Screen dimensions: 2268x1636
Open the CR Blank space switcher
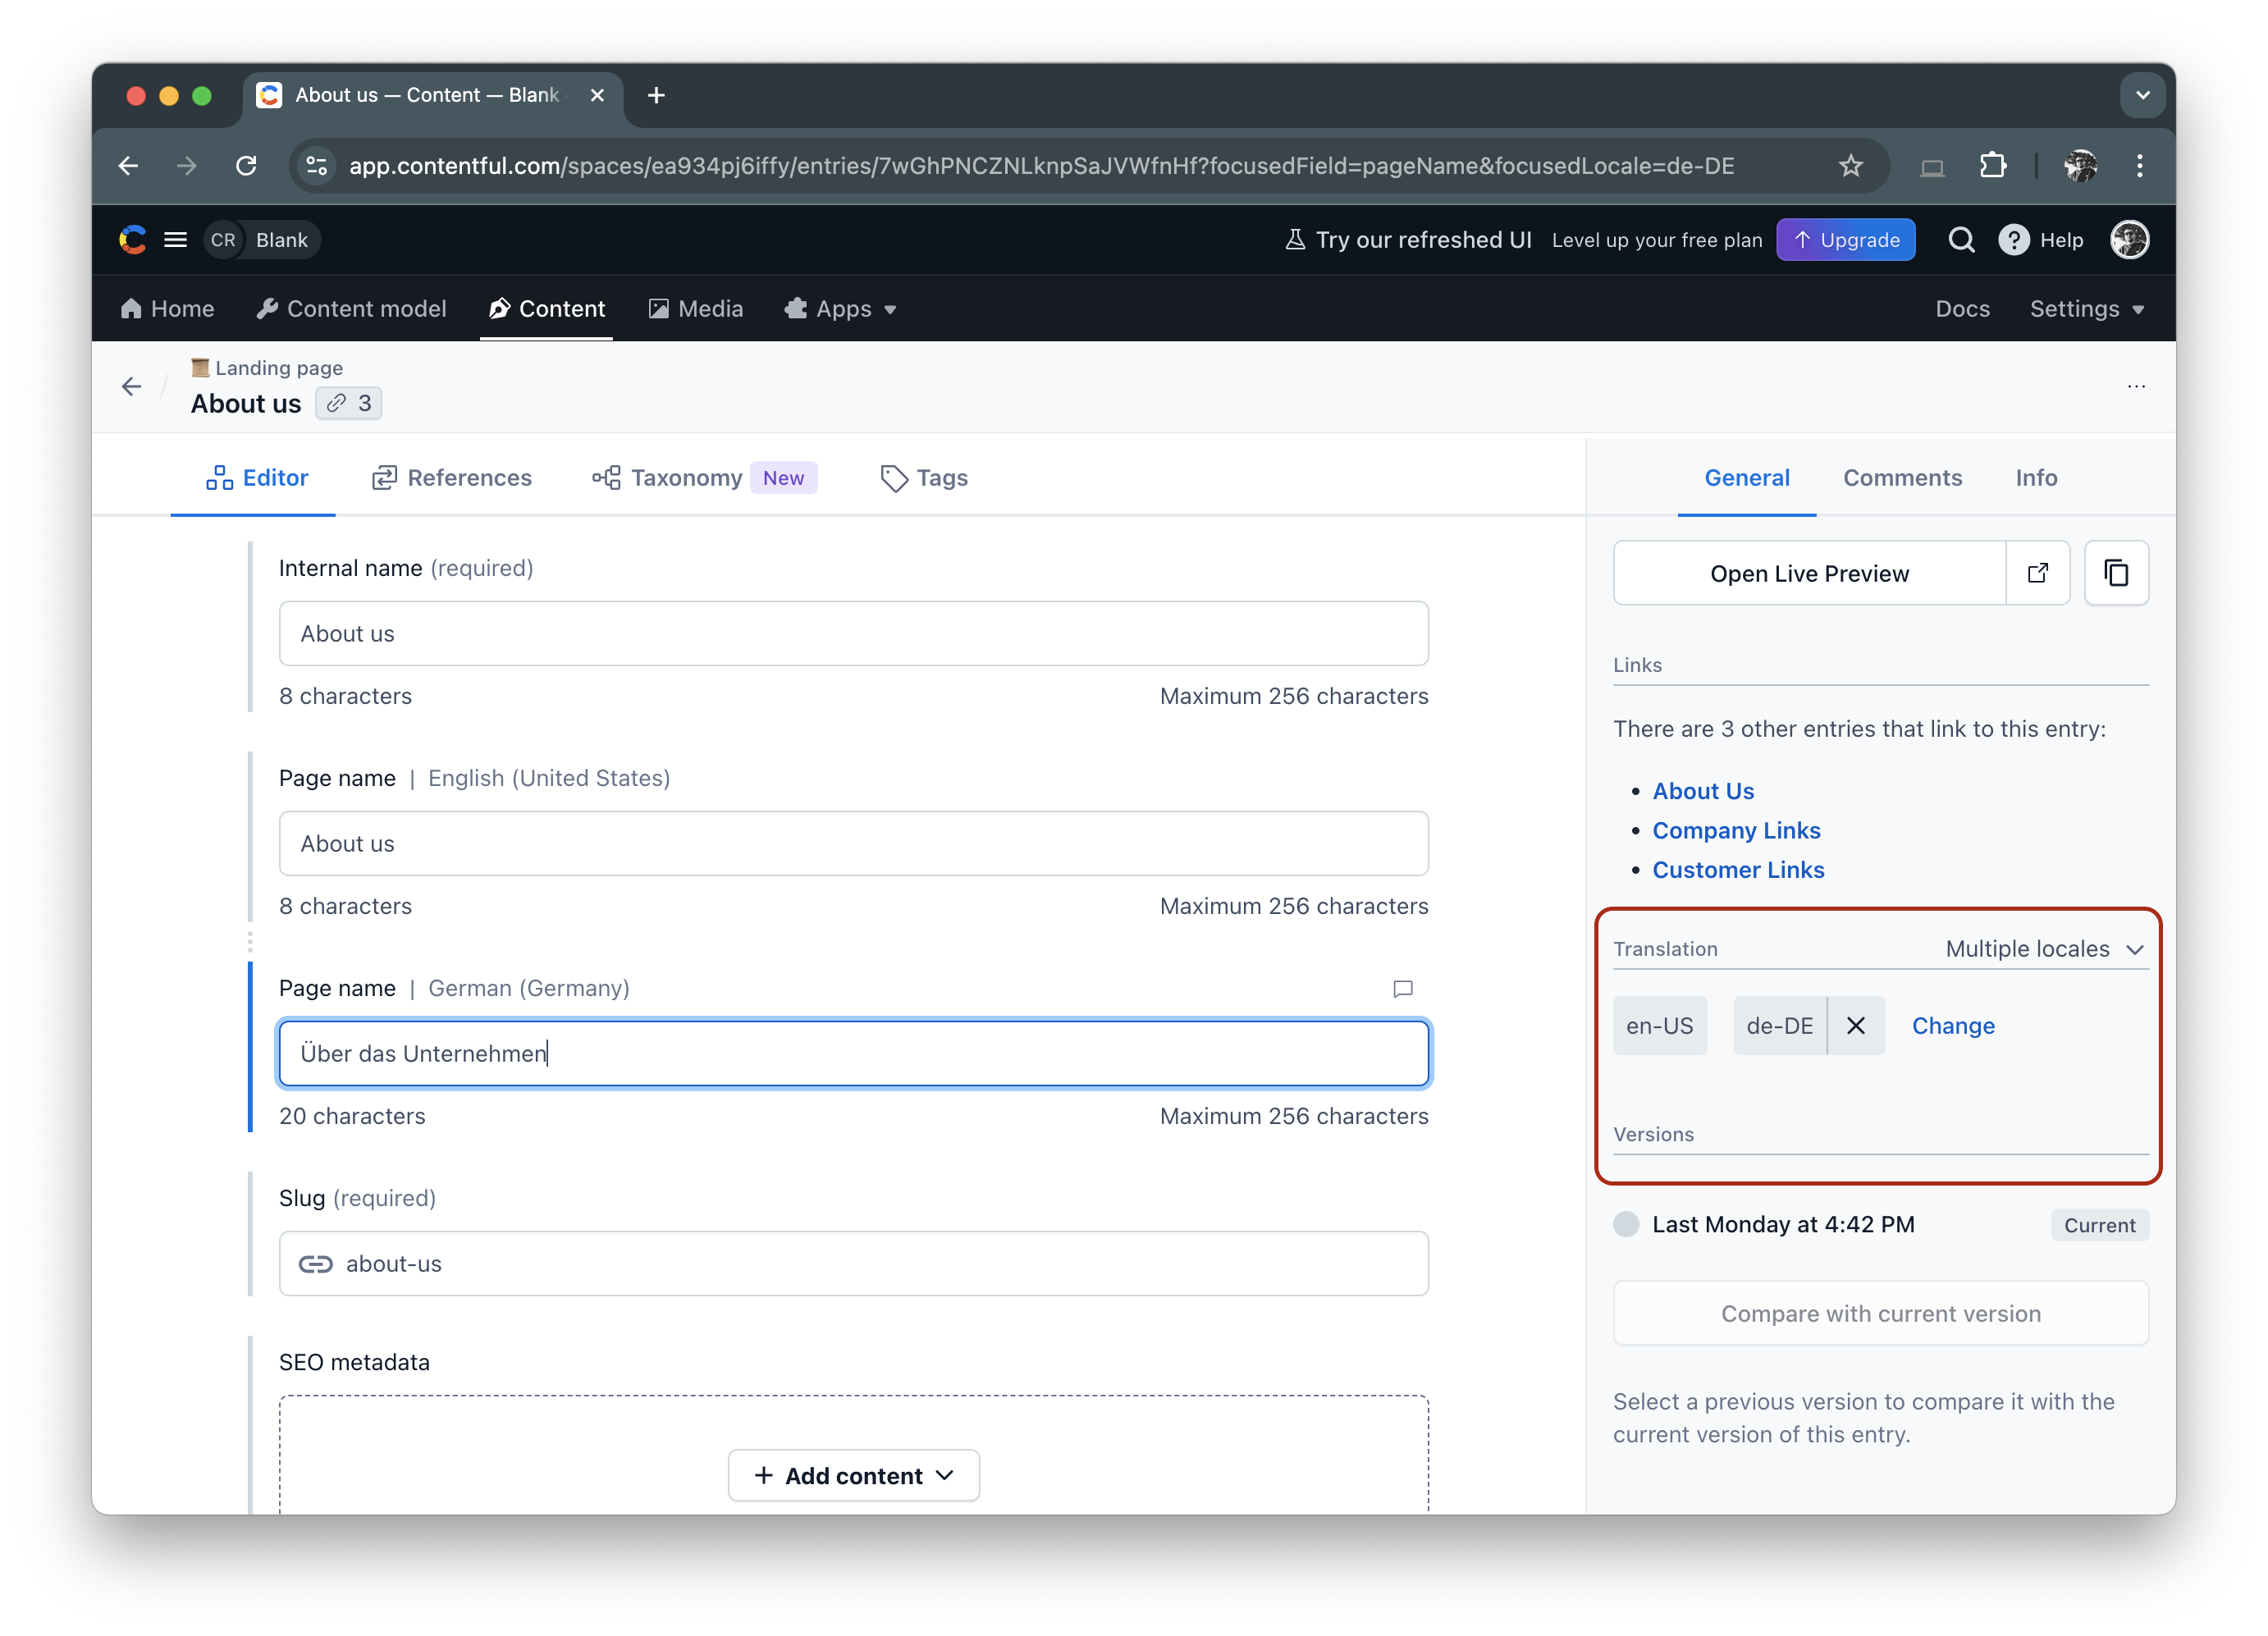(261, 240)
